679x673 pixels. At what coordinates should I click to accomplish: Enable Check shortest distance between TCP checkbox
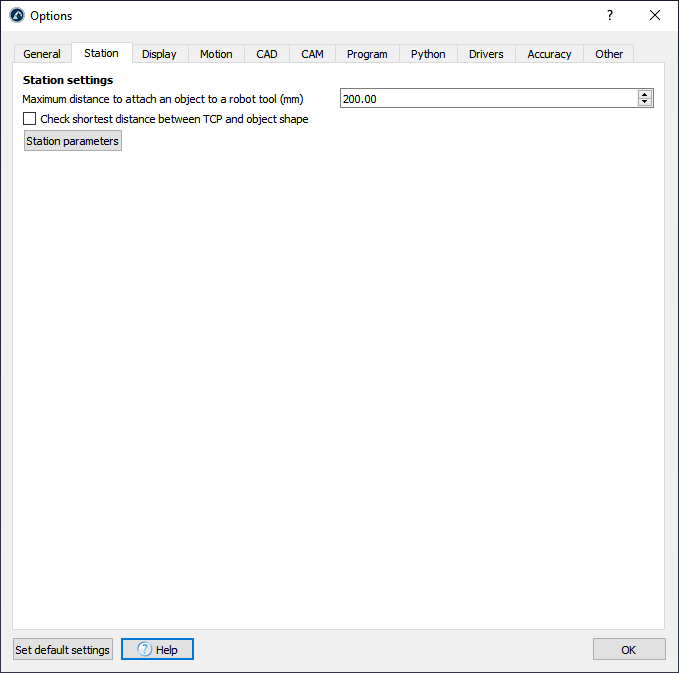[30, 119]
